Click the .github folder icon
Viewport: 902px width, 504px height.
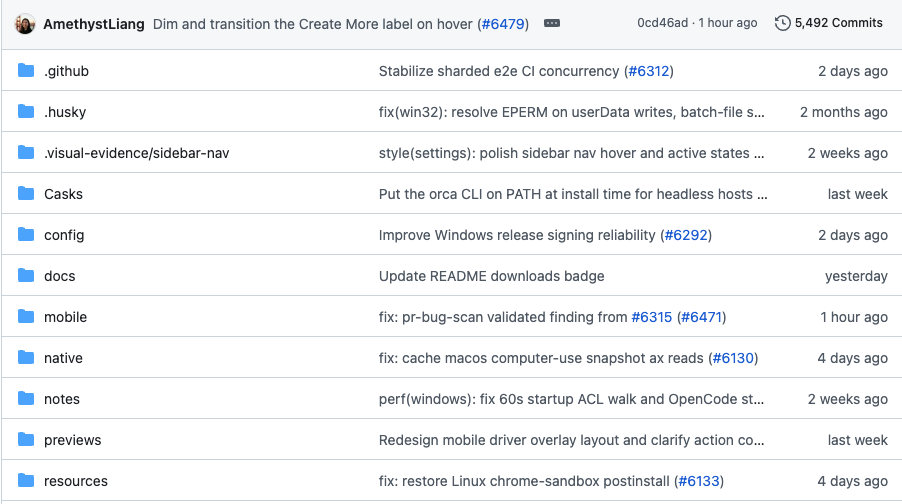(x=26, y=71)
